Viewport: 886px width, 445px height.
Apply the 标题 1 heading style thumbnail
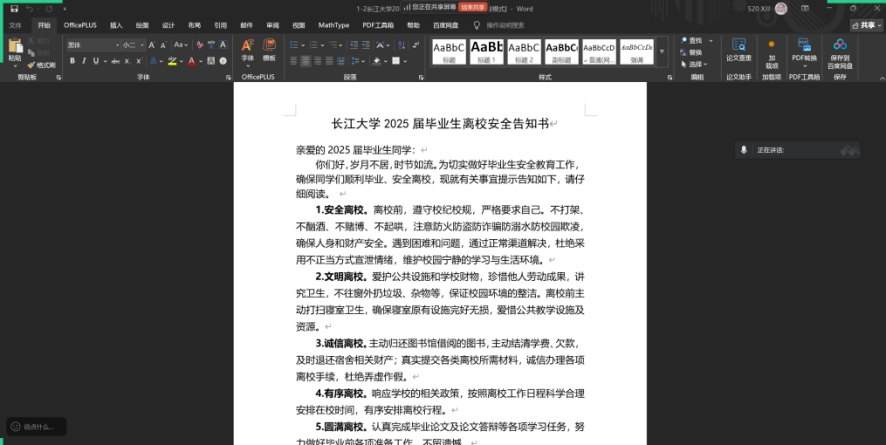[486, 50]
